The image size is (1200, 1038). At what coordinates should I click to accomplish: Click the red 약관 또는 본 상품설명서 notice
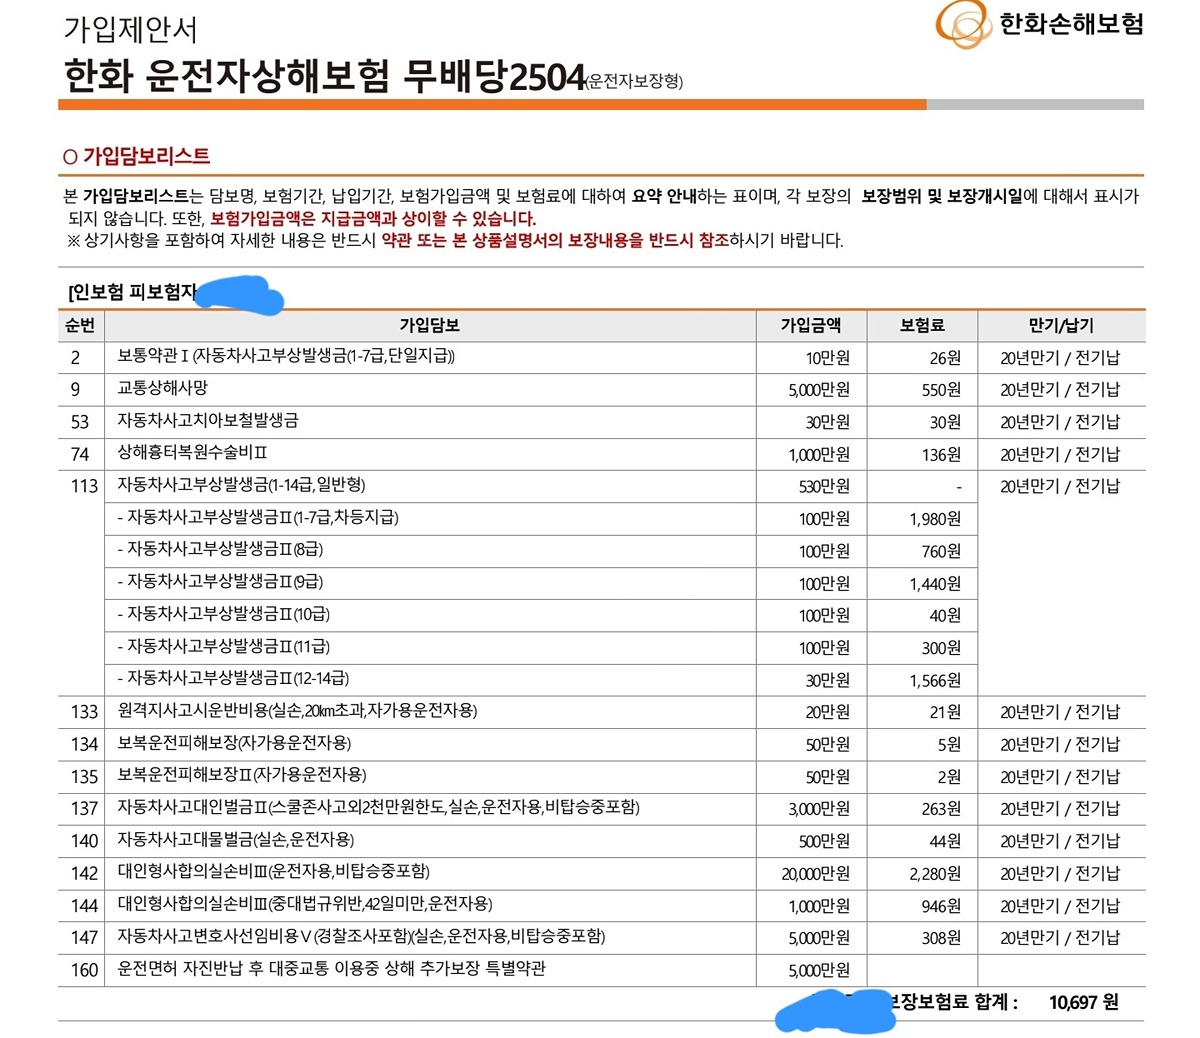coord(555,241)
